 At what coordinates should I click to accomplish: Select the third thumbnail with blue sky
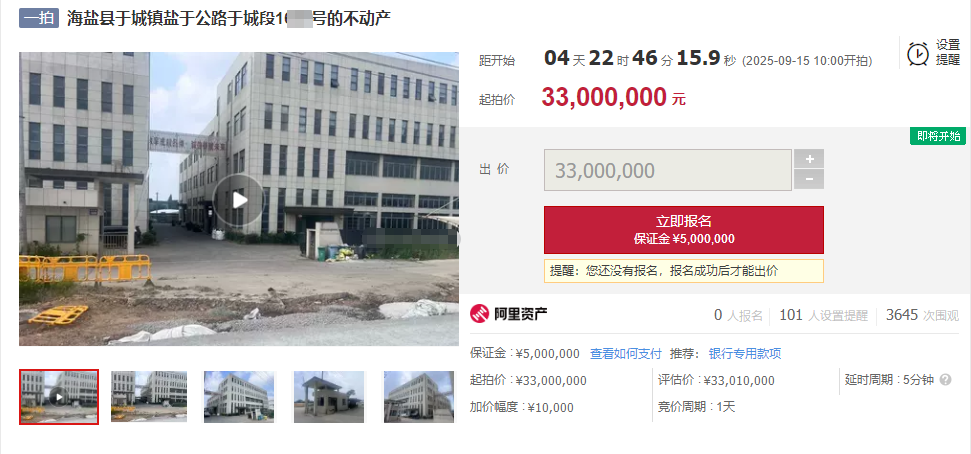click(239, 397)
